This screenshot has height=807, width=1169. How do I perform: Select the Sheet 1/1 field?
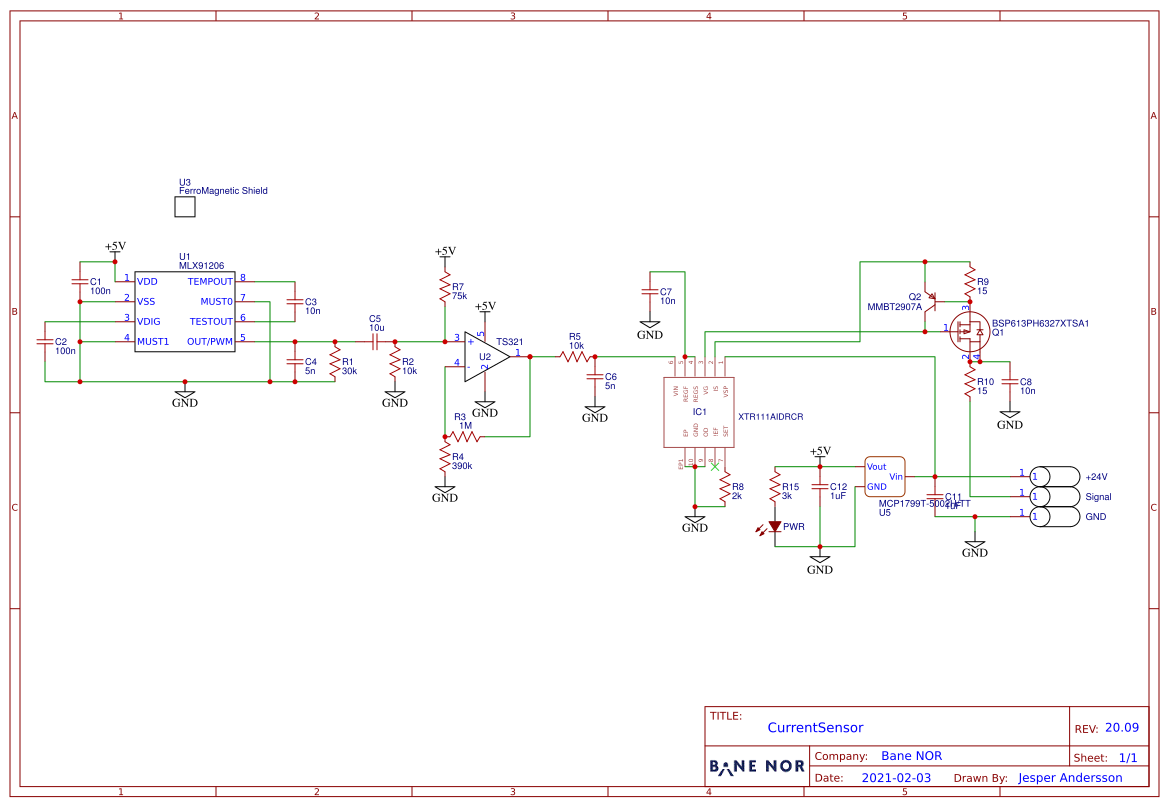[1129, 757]
